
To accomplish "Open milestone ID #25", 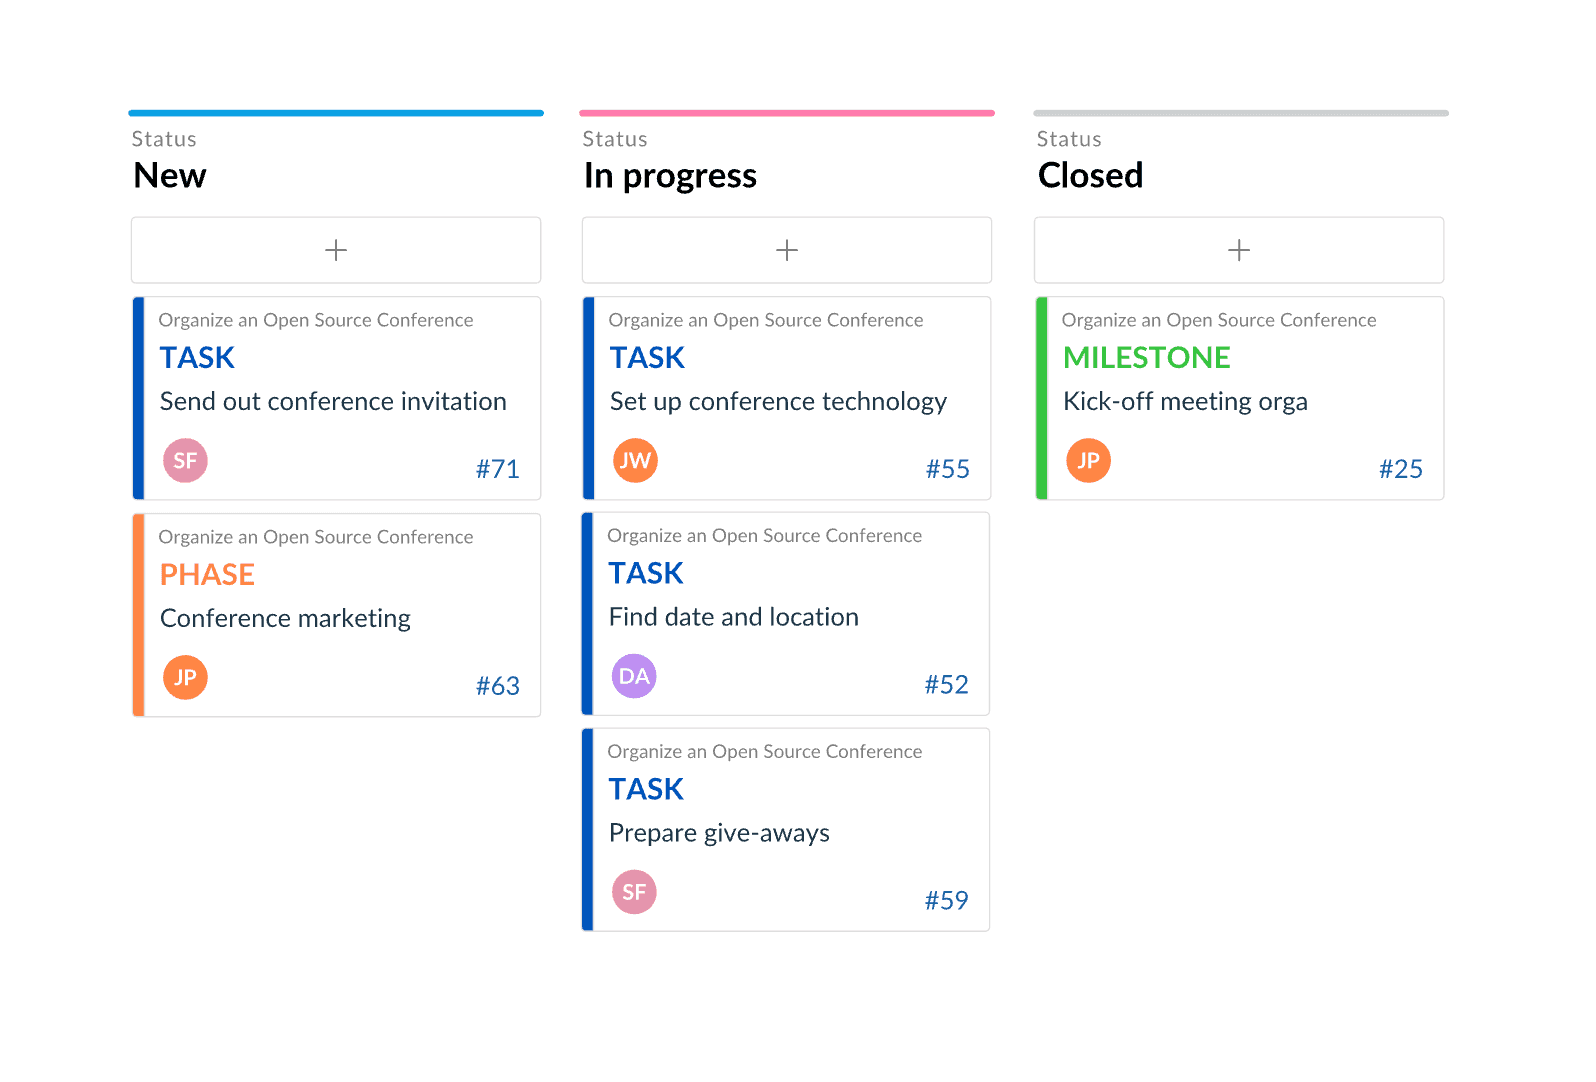I will (x=1400, y=469).
